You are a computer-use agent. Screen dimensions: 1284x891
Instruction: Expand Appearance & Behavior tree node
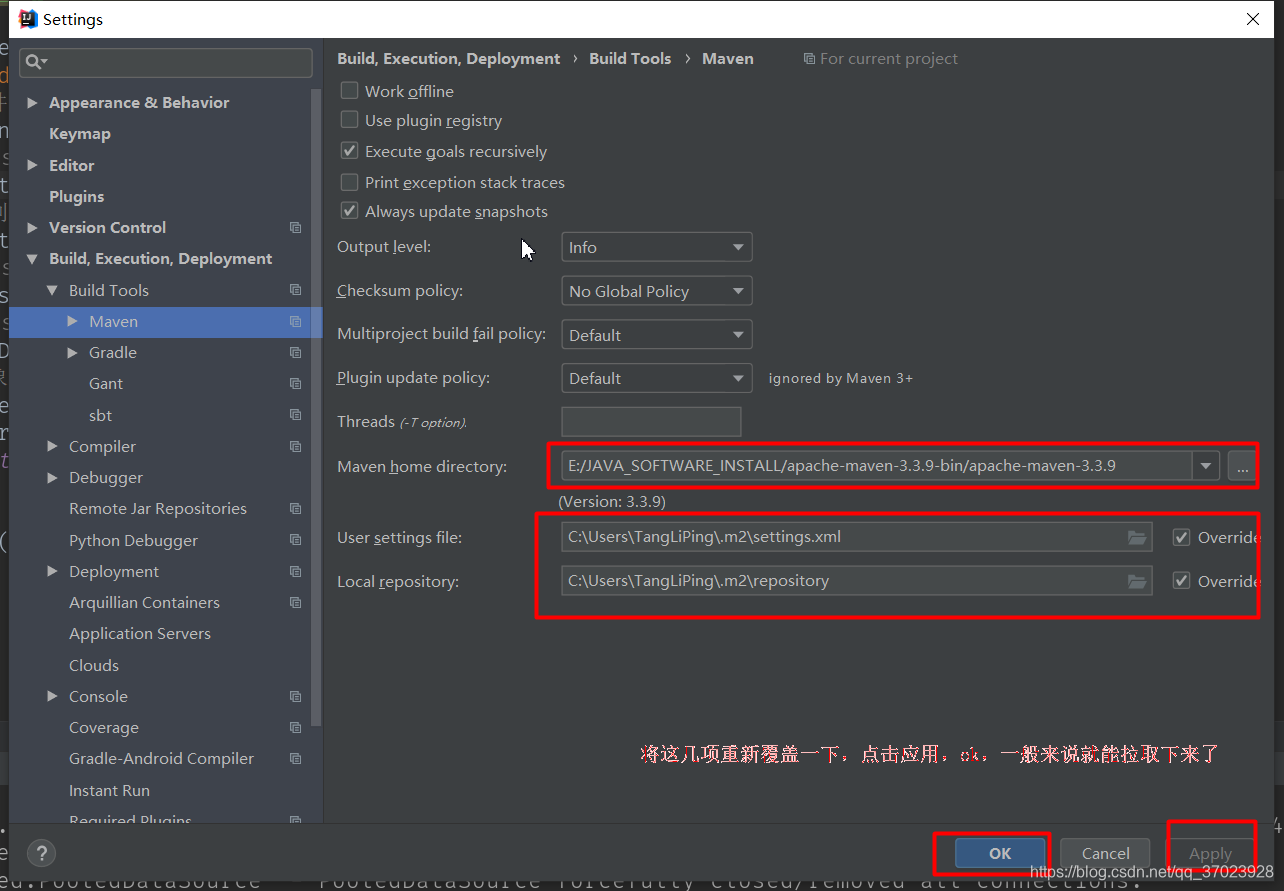click(32, 103)
